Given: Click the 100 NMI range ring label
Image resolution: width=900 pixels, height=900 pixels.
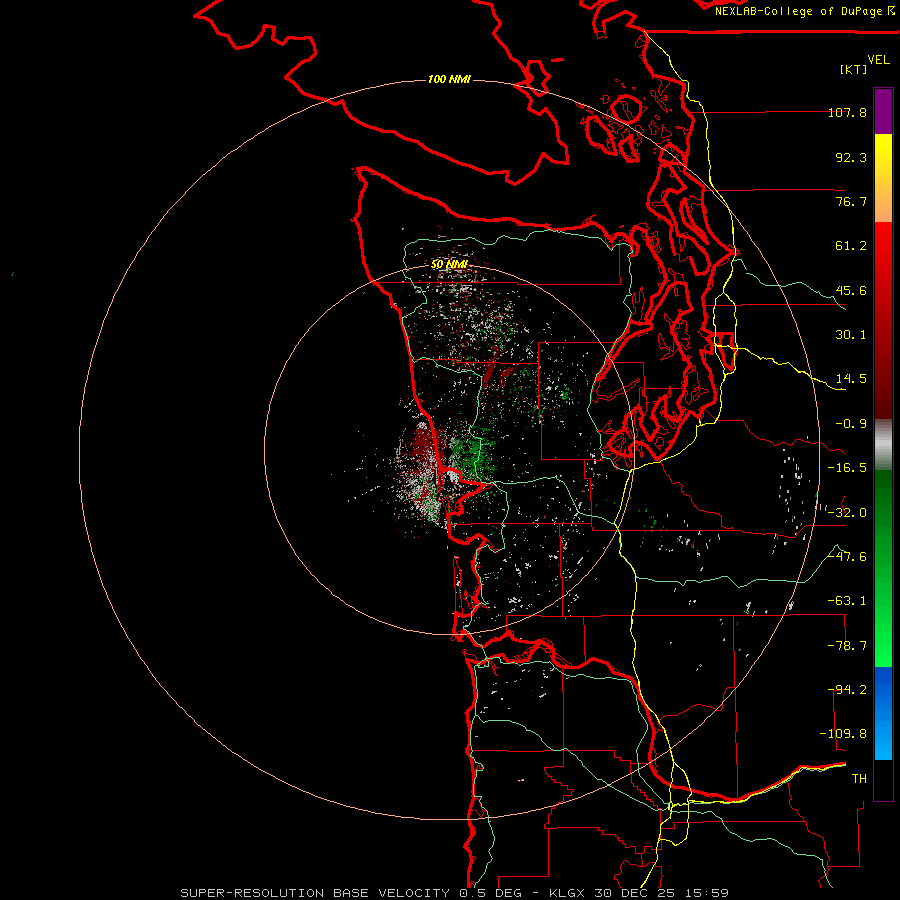Looking at the screenshot, I should 449,79.
